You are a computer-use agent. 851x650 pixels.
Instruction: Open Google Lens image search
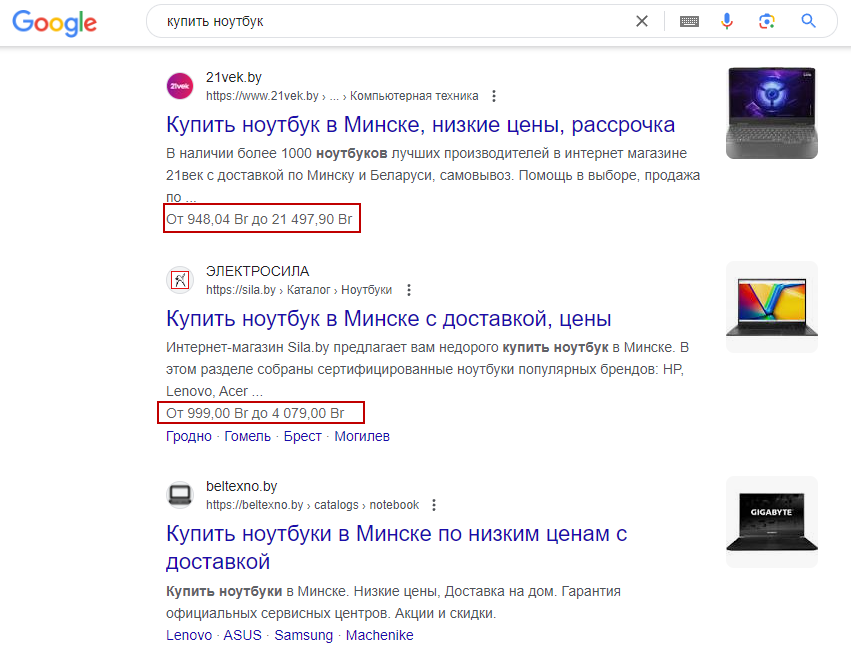click(x=766, y=21)
